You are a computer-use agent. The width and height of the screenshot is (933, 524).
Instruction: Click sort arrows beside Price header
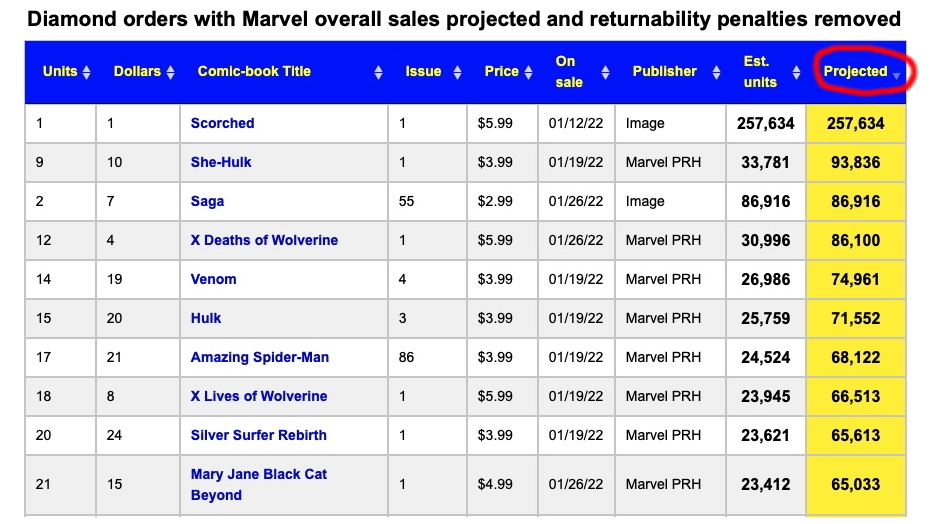(x=529, y=72)
